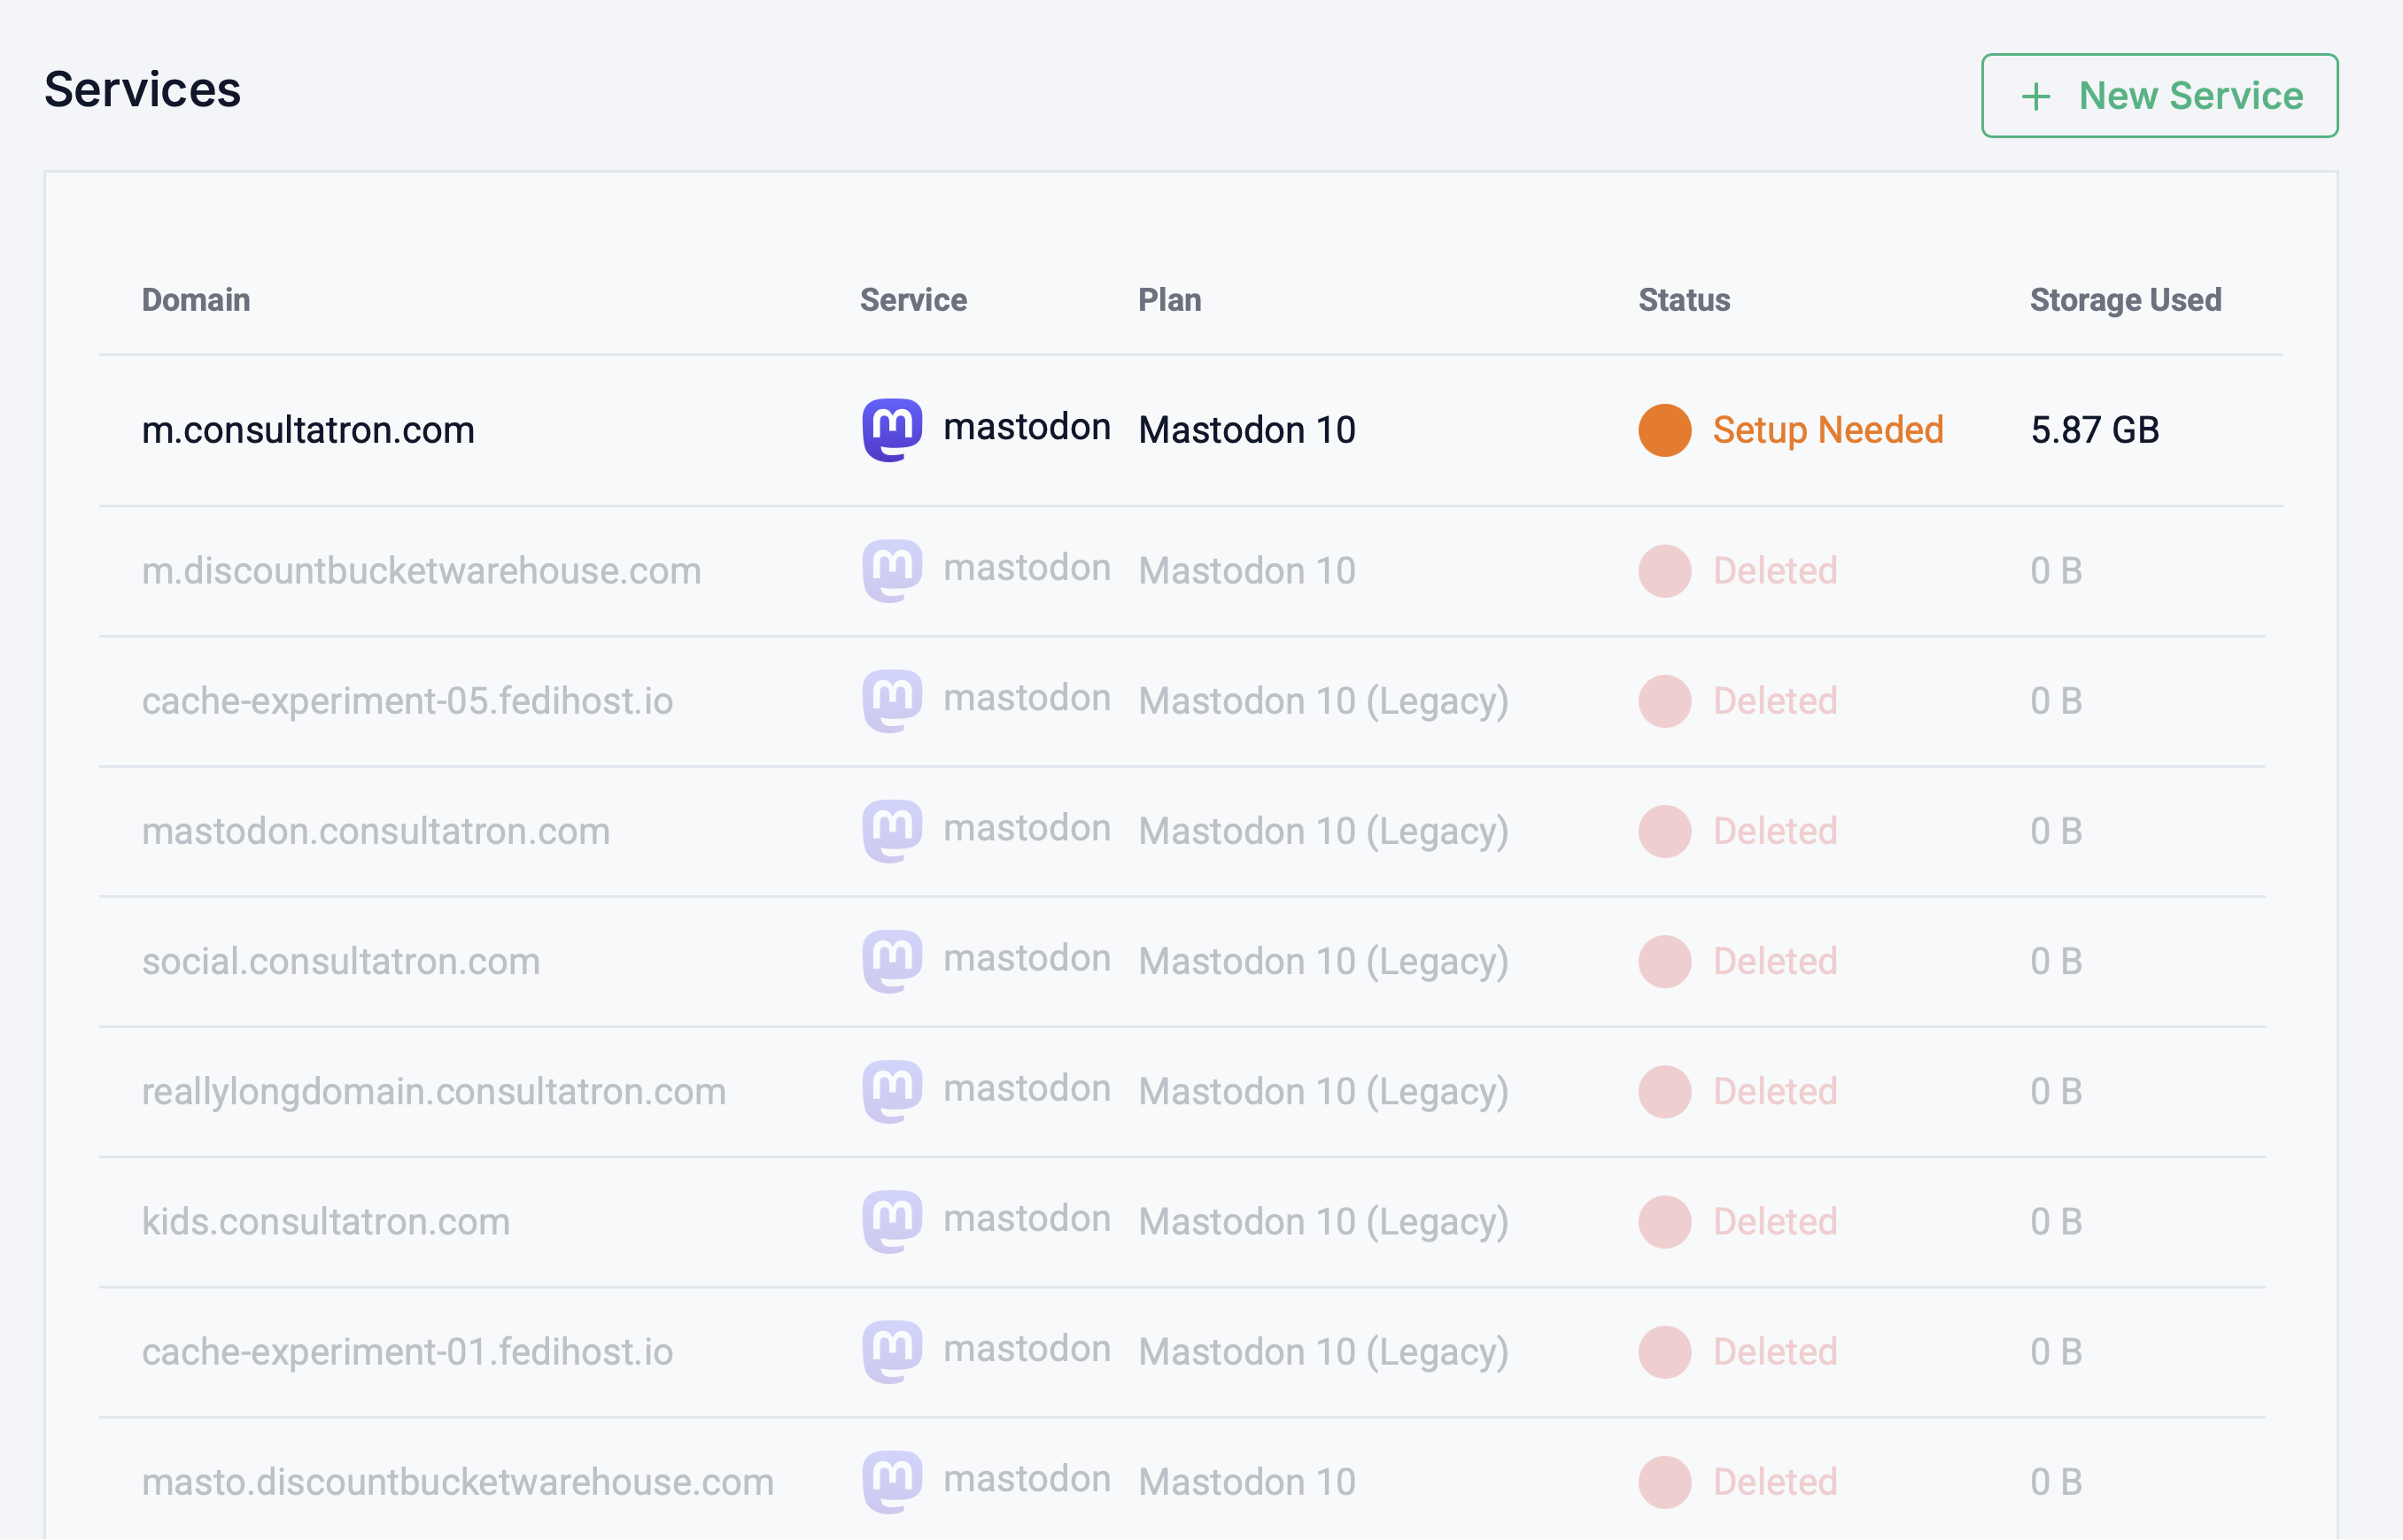Click the plus icon in New Service
2403x1540 pixels.
(x=2035, y=97)
